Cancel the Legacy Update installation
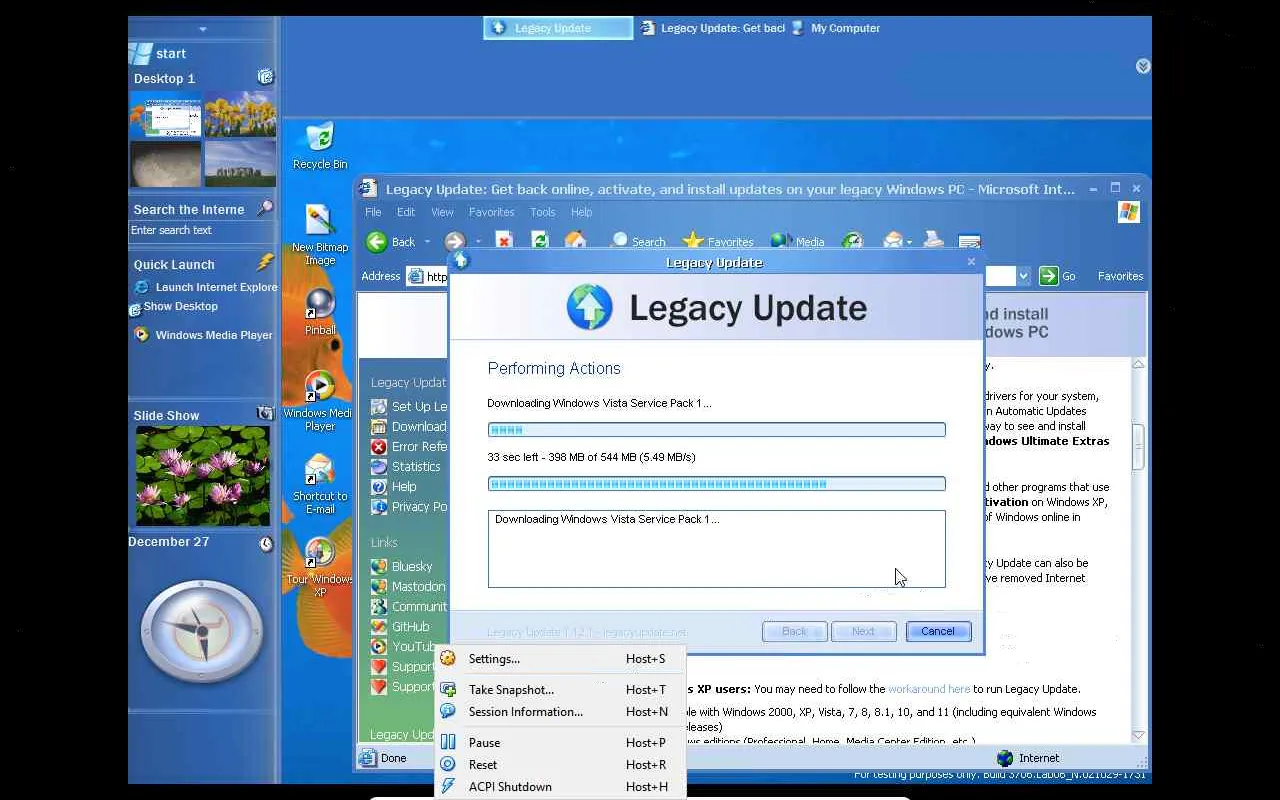1280x800 pixels. (x=938, y=631)
